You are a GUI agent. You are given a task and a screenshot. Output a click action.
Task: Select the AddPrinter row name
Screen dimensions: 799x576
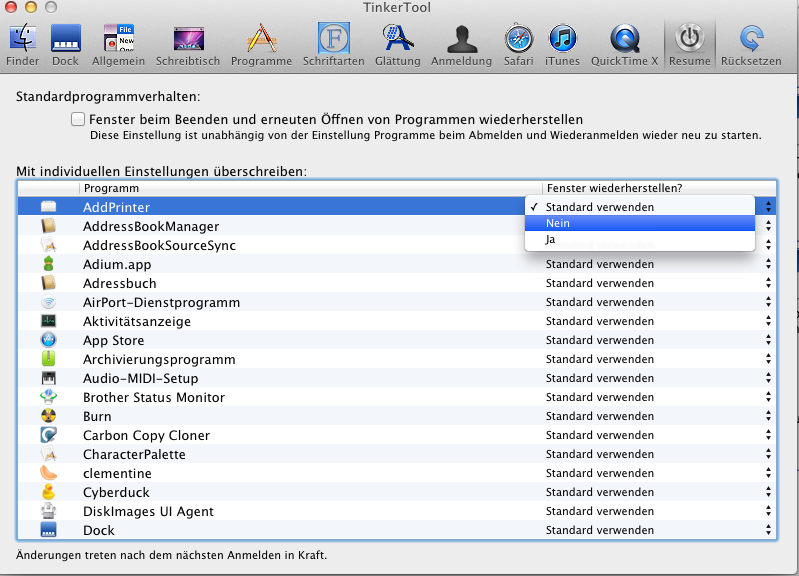[x=116, y=207]
